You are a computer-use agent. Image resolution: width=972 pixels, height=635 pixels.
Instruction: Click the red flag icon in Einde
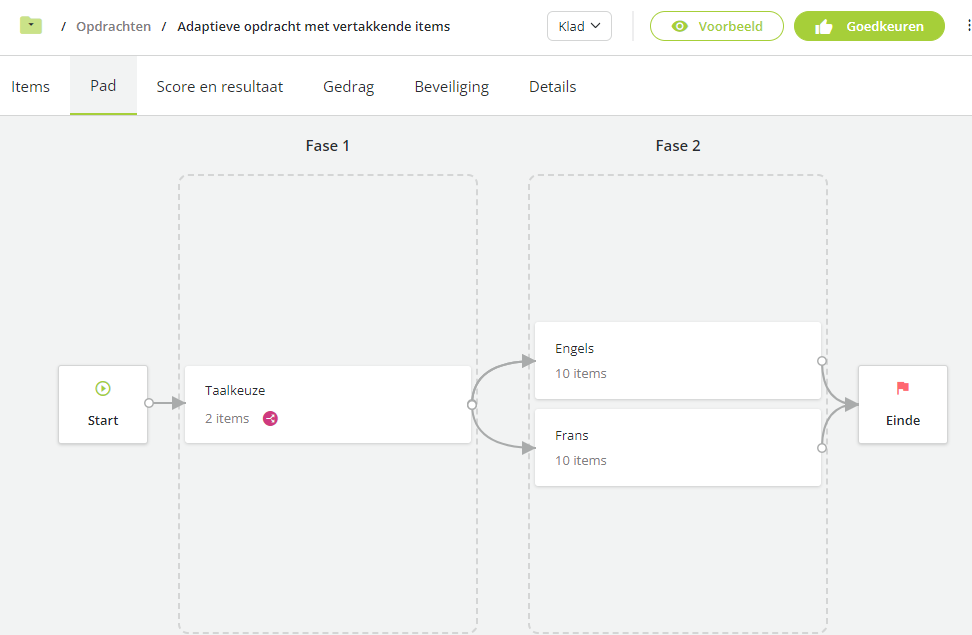pos(903,388)
